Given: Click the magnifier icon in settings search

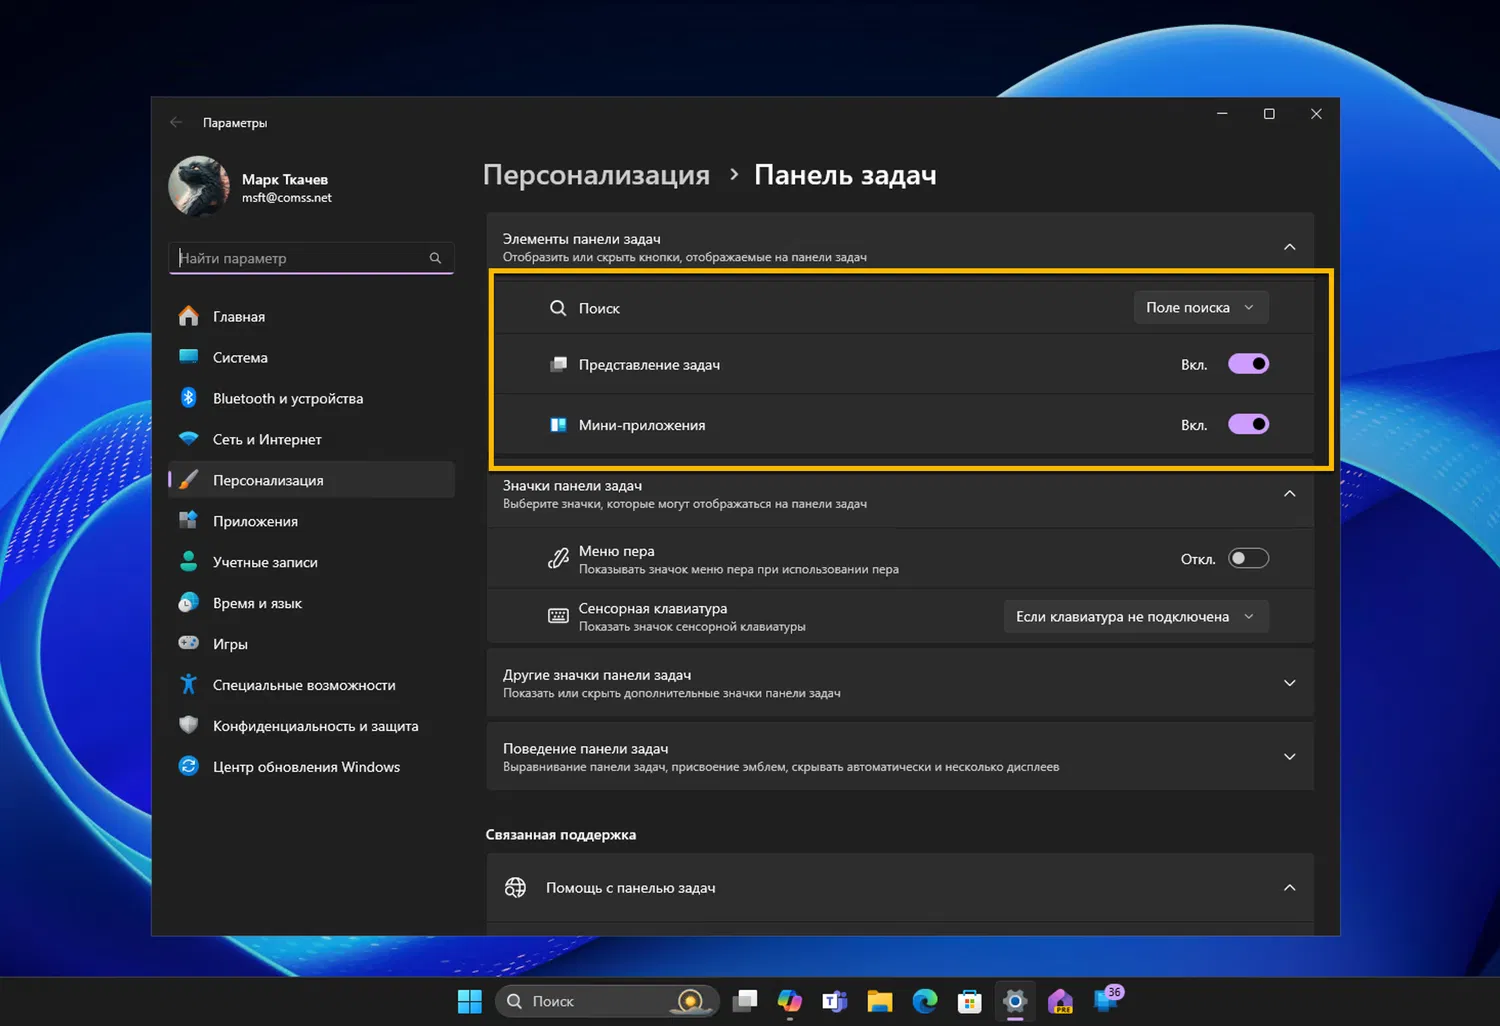Looking at the screenshot, I should [435, 258].
